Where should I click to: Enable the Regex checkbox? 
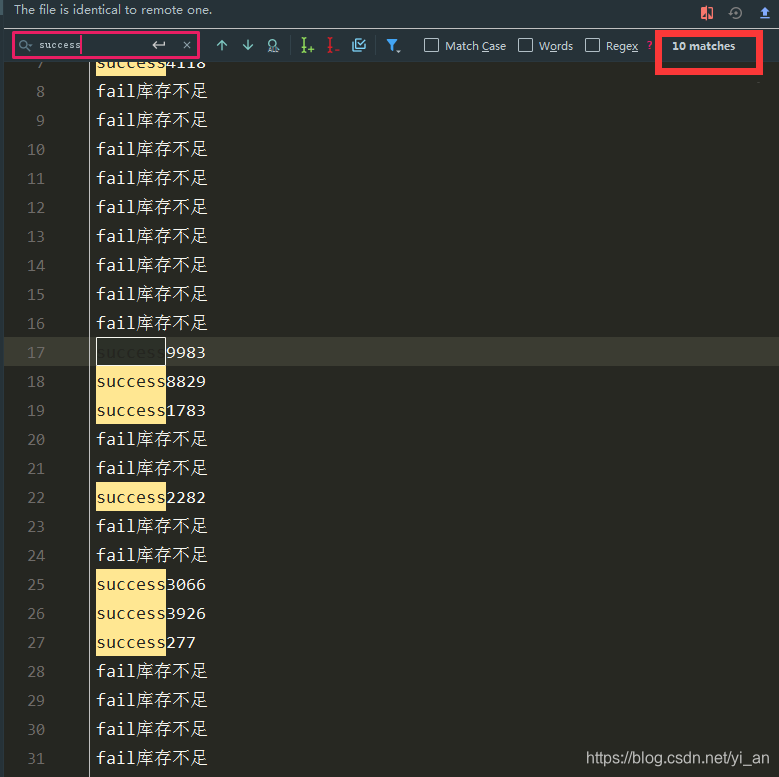pos(592,45)
